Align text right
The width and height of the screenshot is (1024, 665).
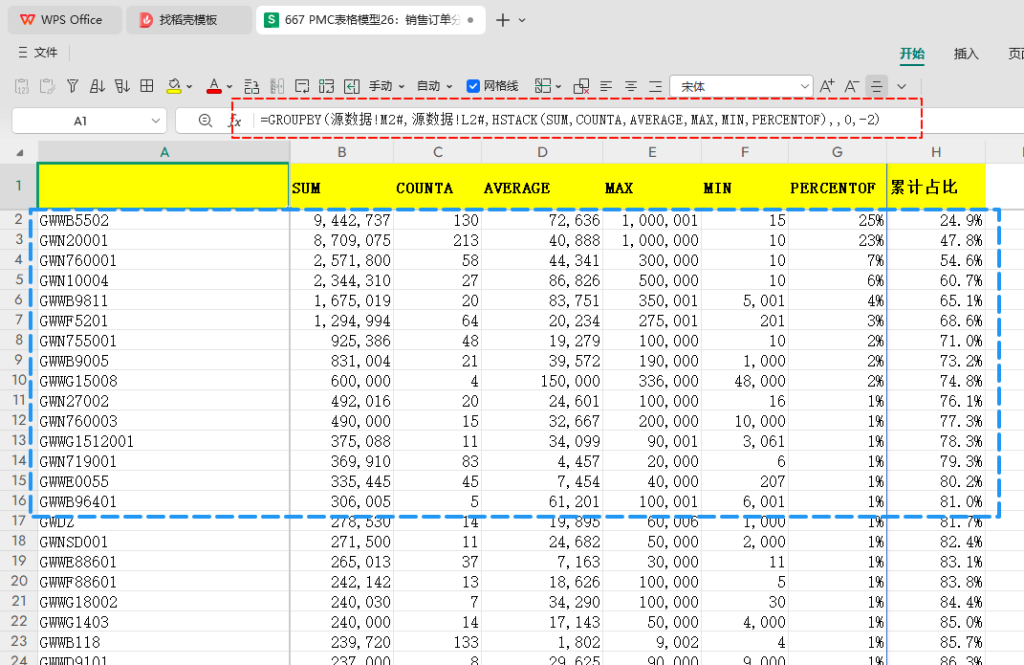[x=656, y=86]
